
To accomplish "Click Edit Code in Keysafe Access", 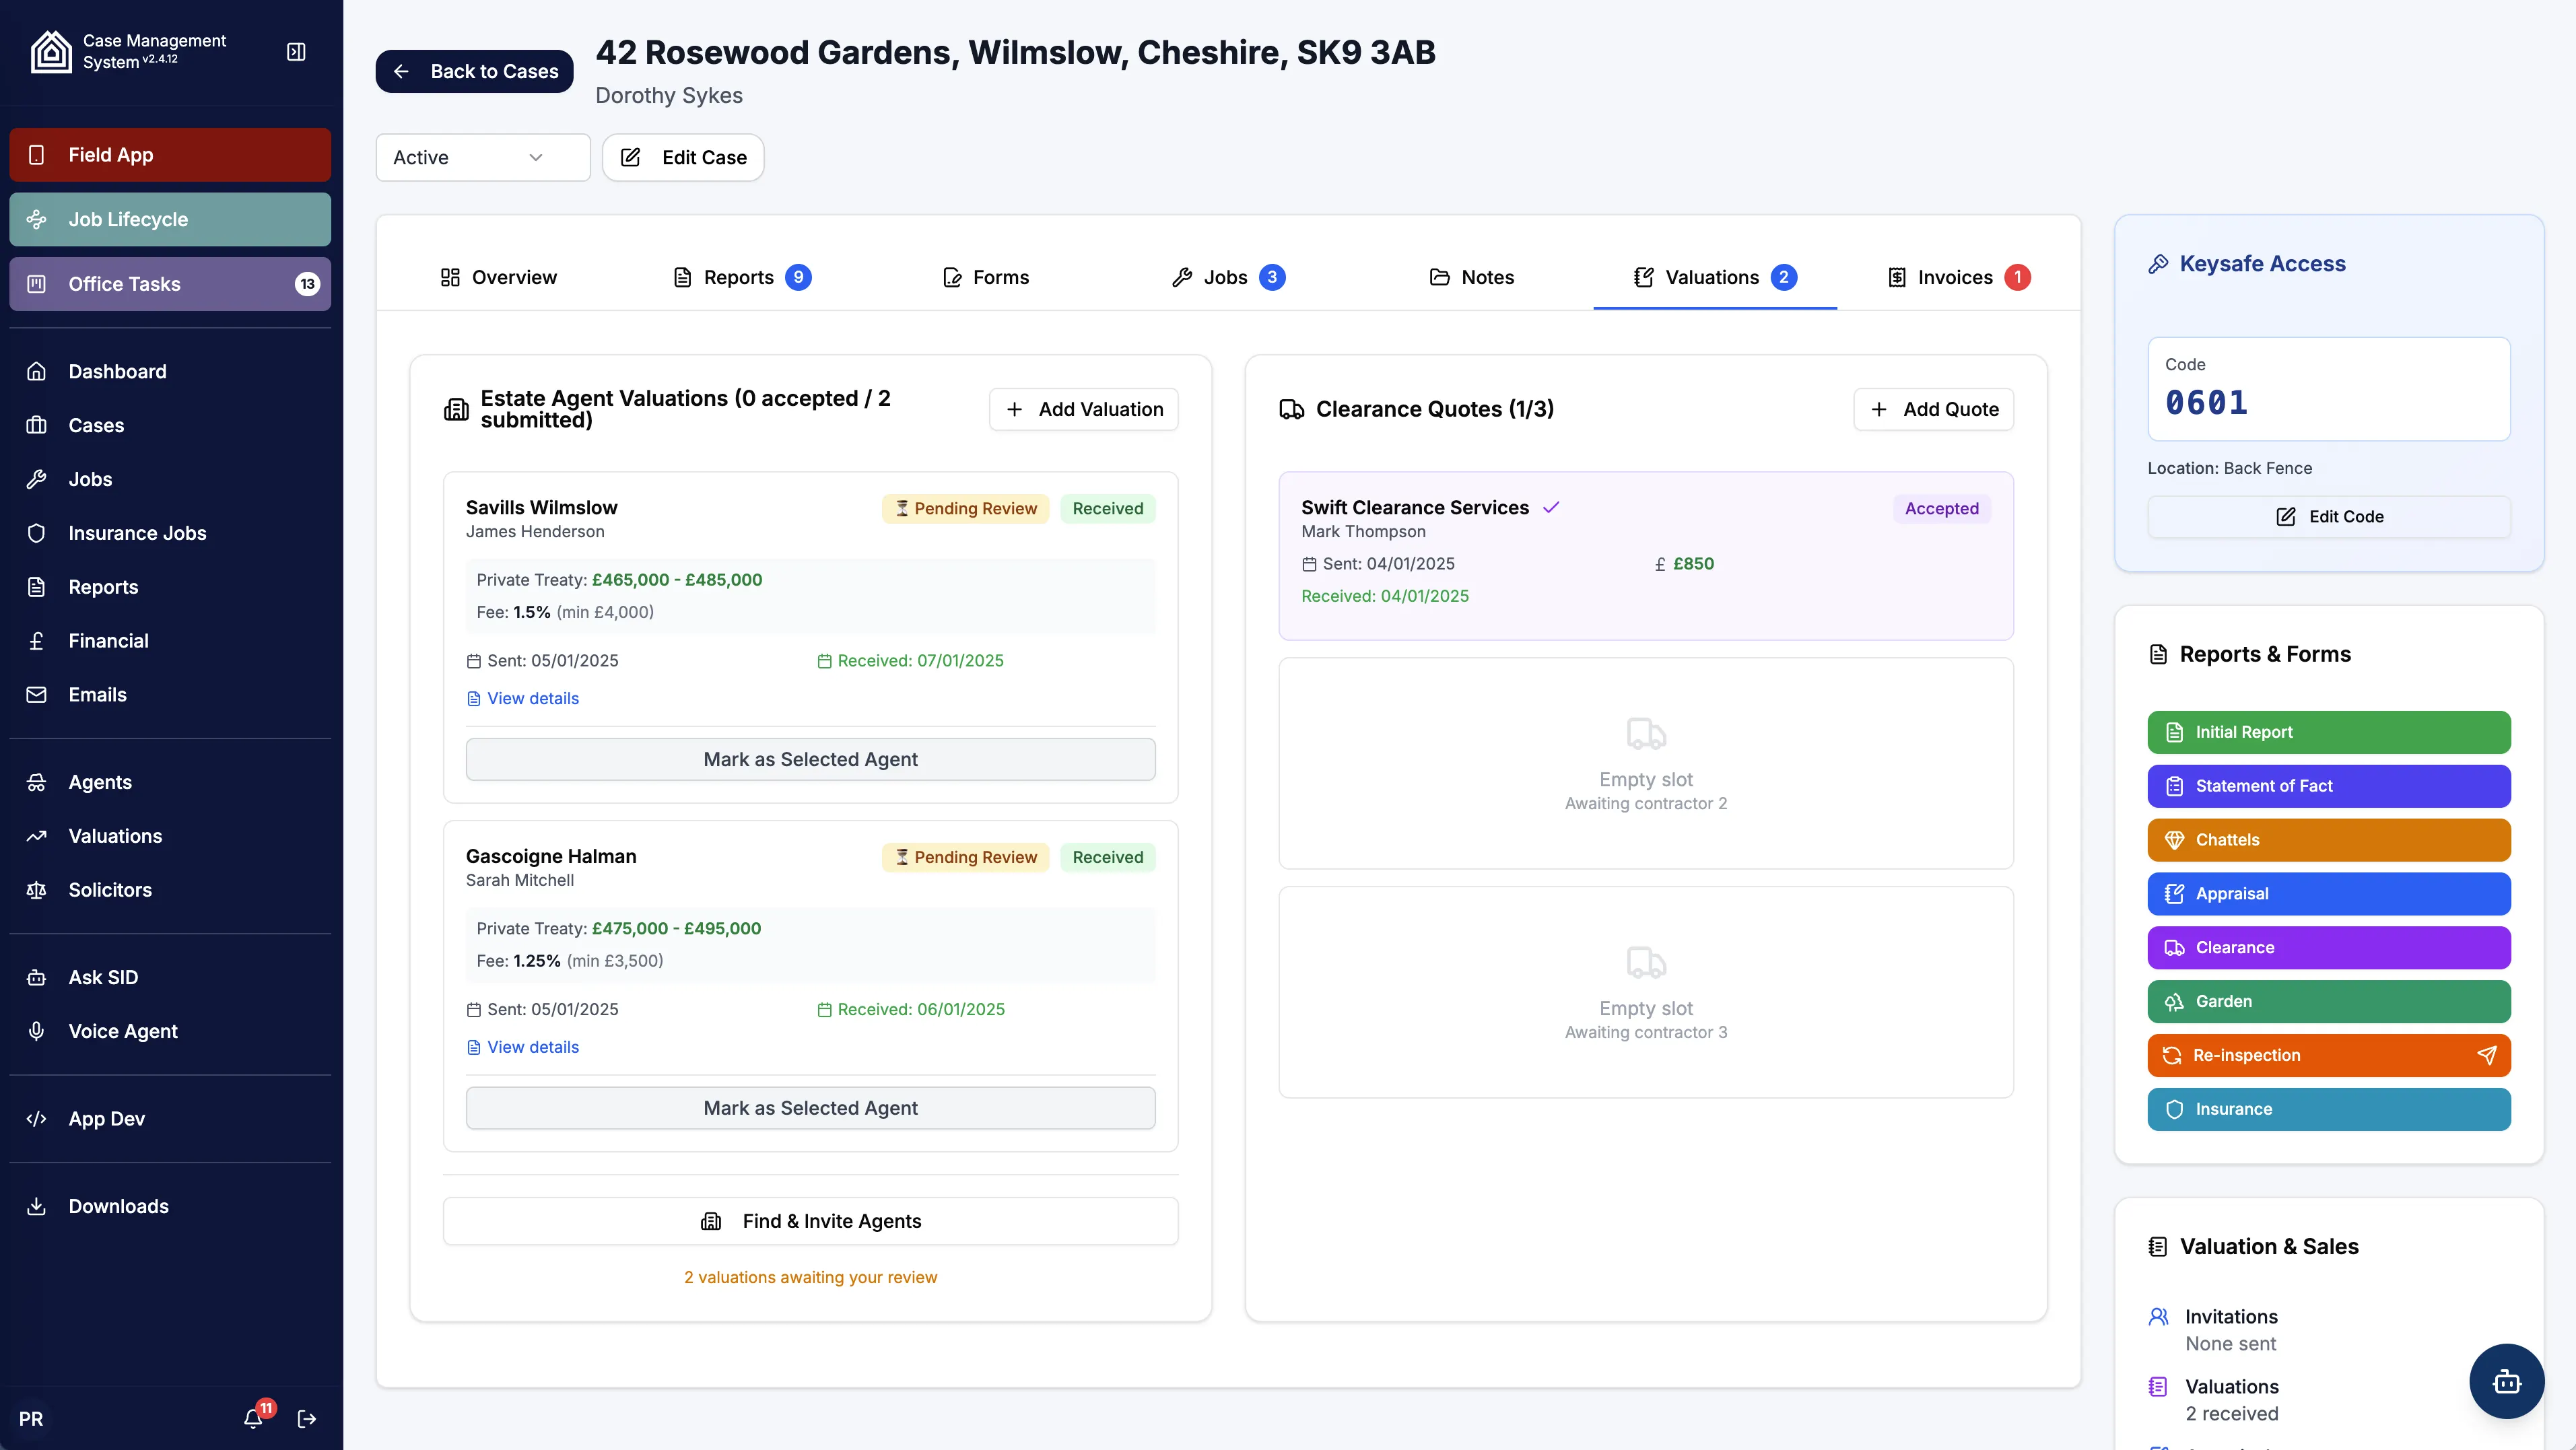I will [x=2329, y=516].
